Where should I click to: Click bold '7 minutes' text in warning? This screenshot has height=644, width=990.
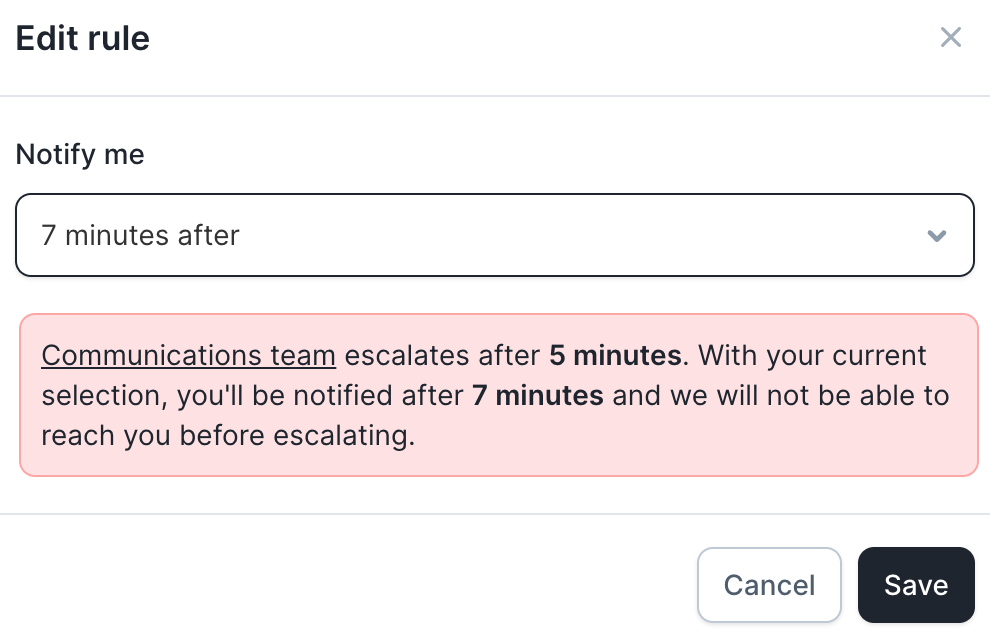[538, 396]
